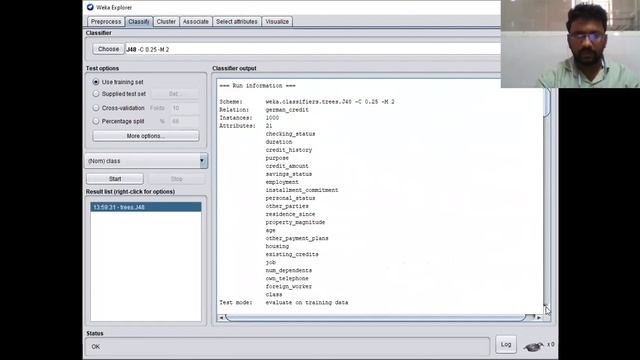Click the Set test set button
Screen dimensions: 640x360
point(174,94)
